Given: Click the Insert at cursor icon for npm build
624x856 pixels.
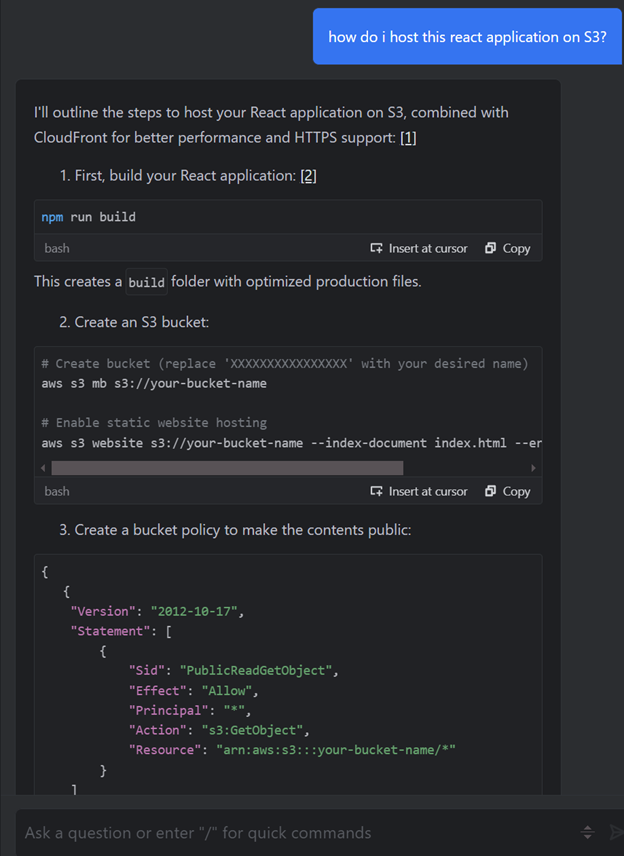Looking at the screenshot, I should click(377, 248).
